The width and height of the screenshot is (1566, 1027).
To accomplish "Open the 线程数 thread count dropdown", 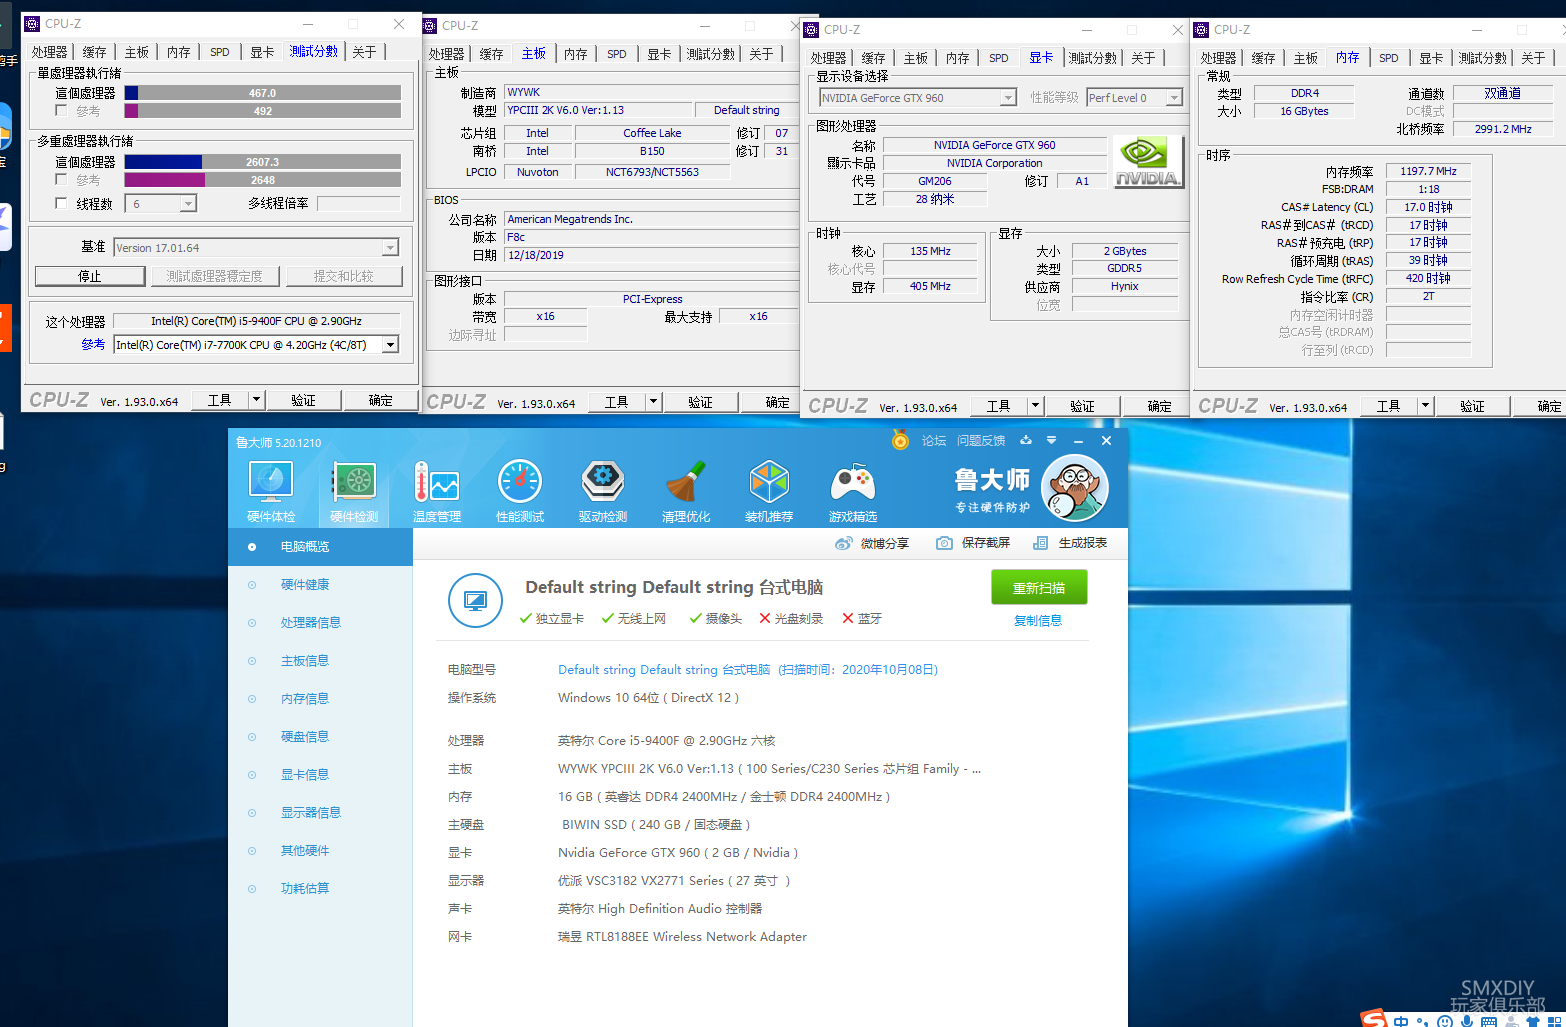I will [x=188, y=204].
